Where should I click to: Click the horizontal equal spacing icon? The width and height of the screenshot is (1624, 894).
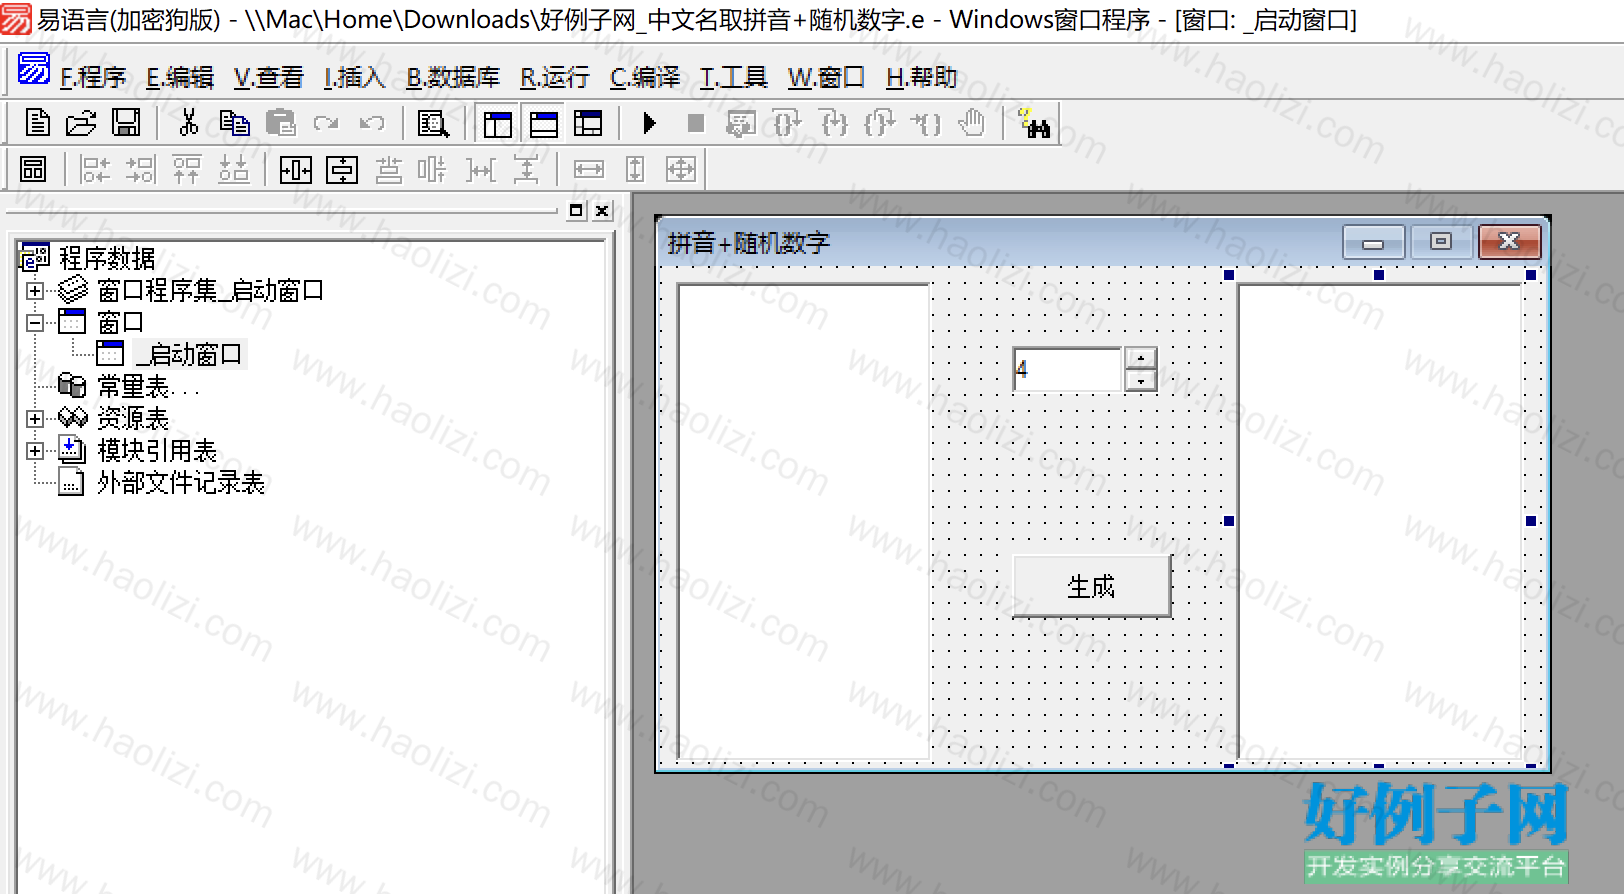(481, 169)
